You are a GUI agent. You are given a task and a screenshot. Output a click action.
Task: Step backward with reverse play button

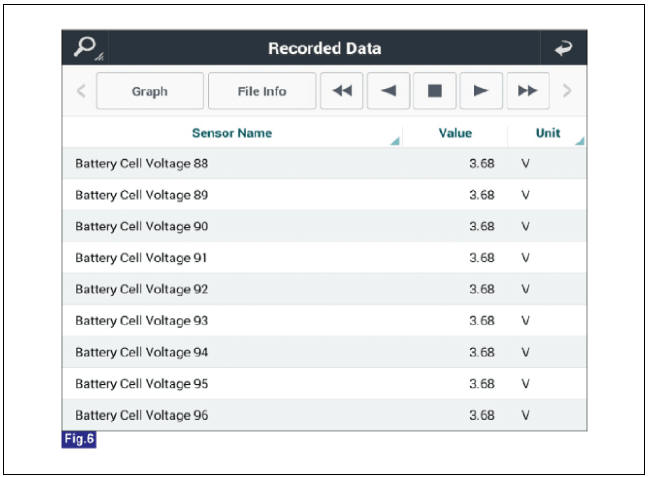389,91
